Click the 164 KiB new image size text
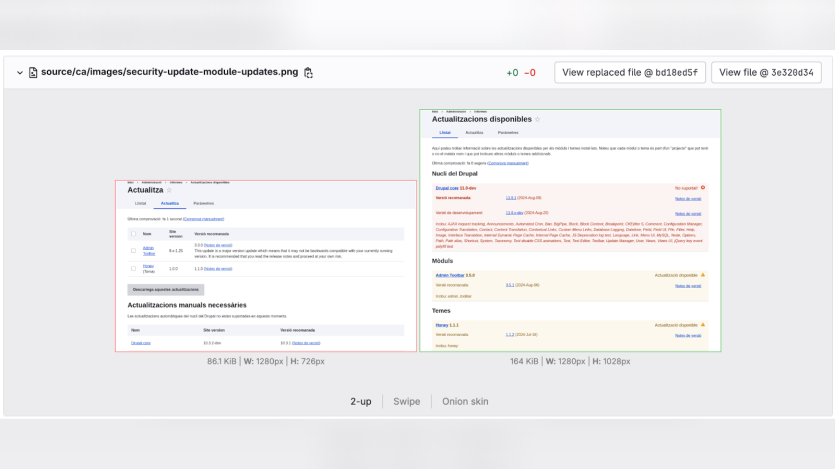The height and width of the screenshot is (469, 835). pos(524,361)
